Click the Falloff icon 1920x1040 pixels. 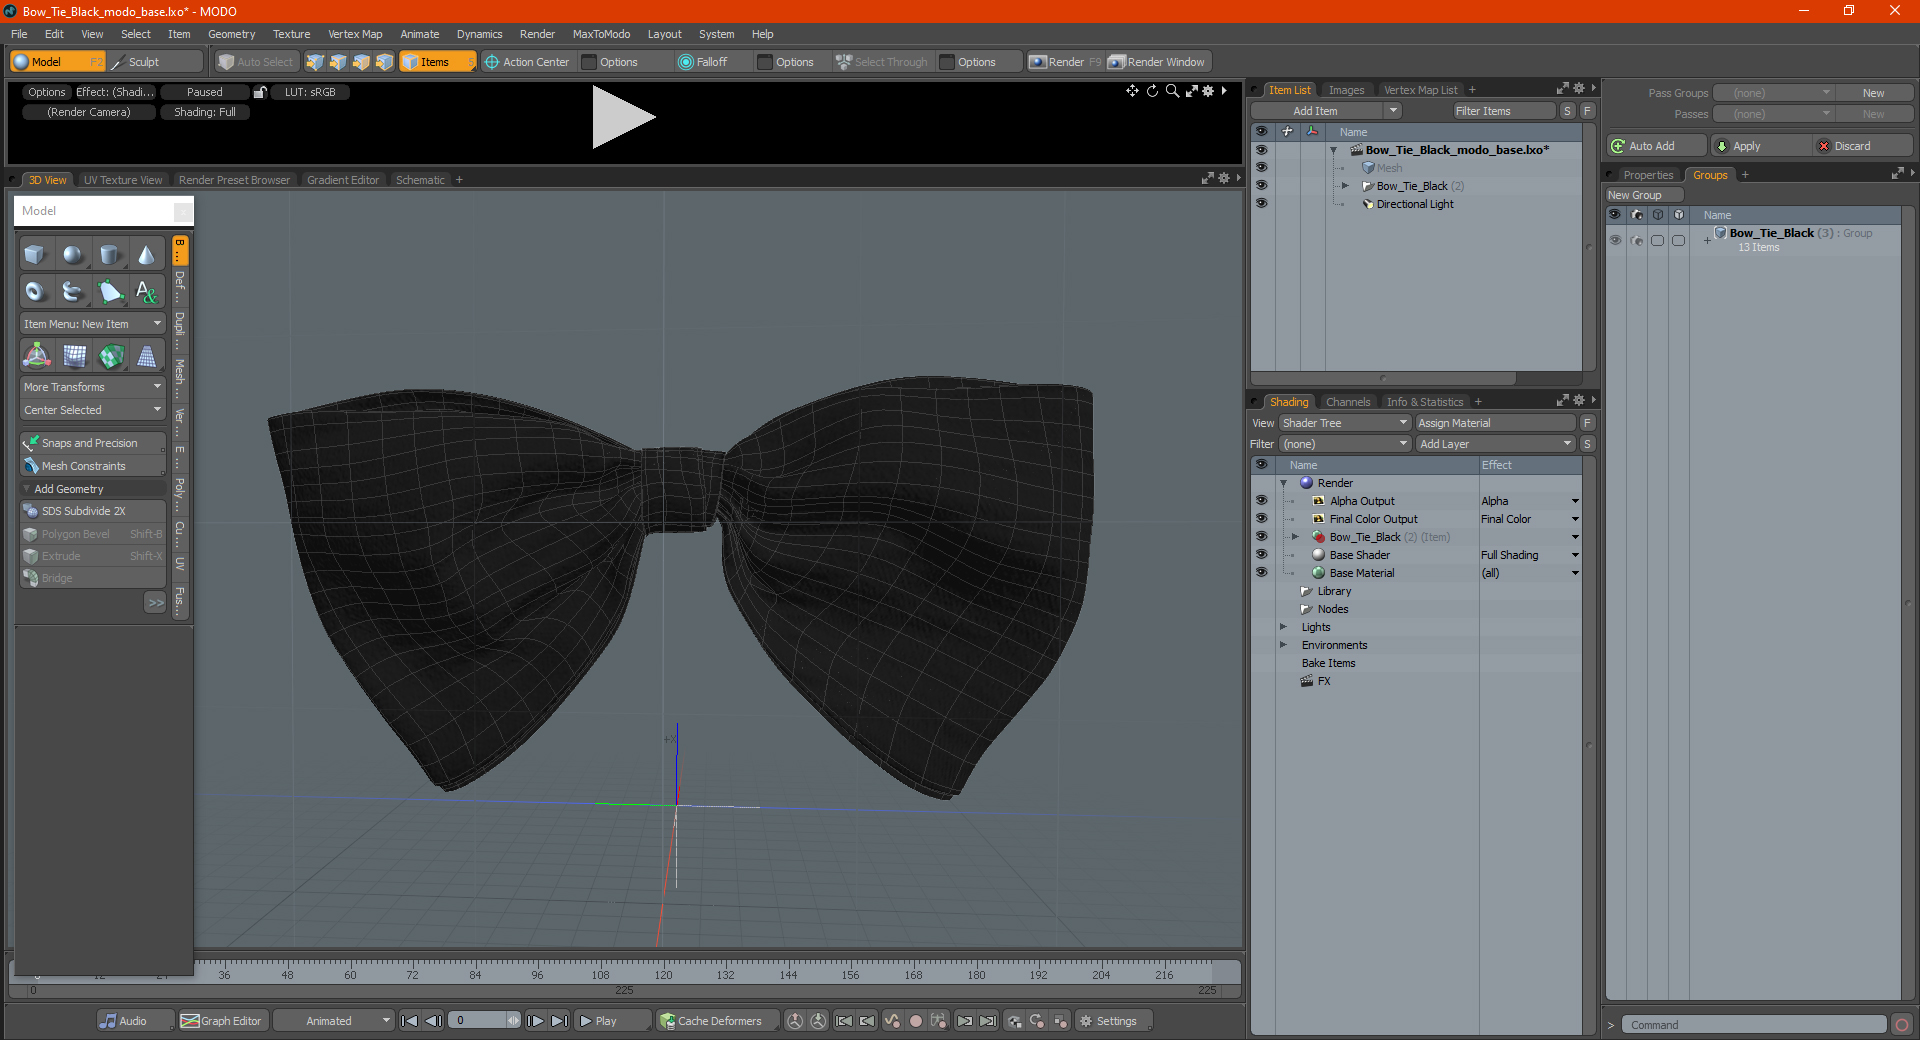click(x=685, y=62)
